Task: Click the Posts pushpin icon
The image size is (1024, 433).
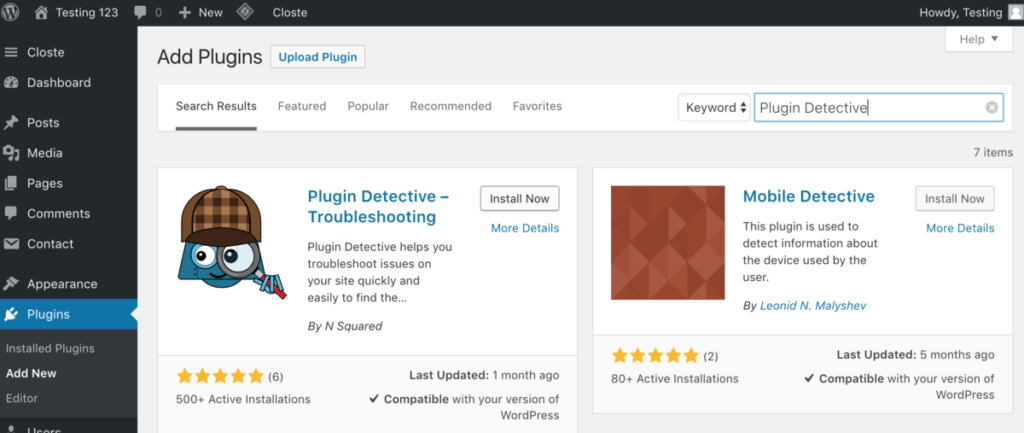Action: (11, 123)
